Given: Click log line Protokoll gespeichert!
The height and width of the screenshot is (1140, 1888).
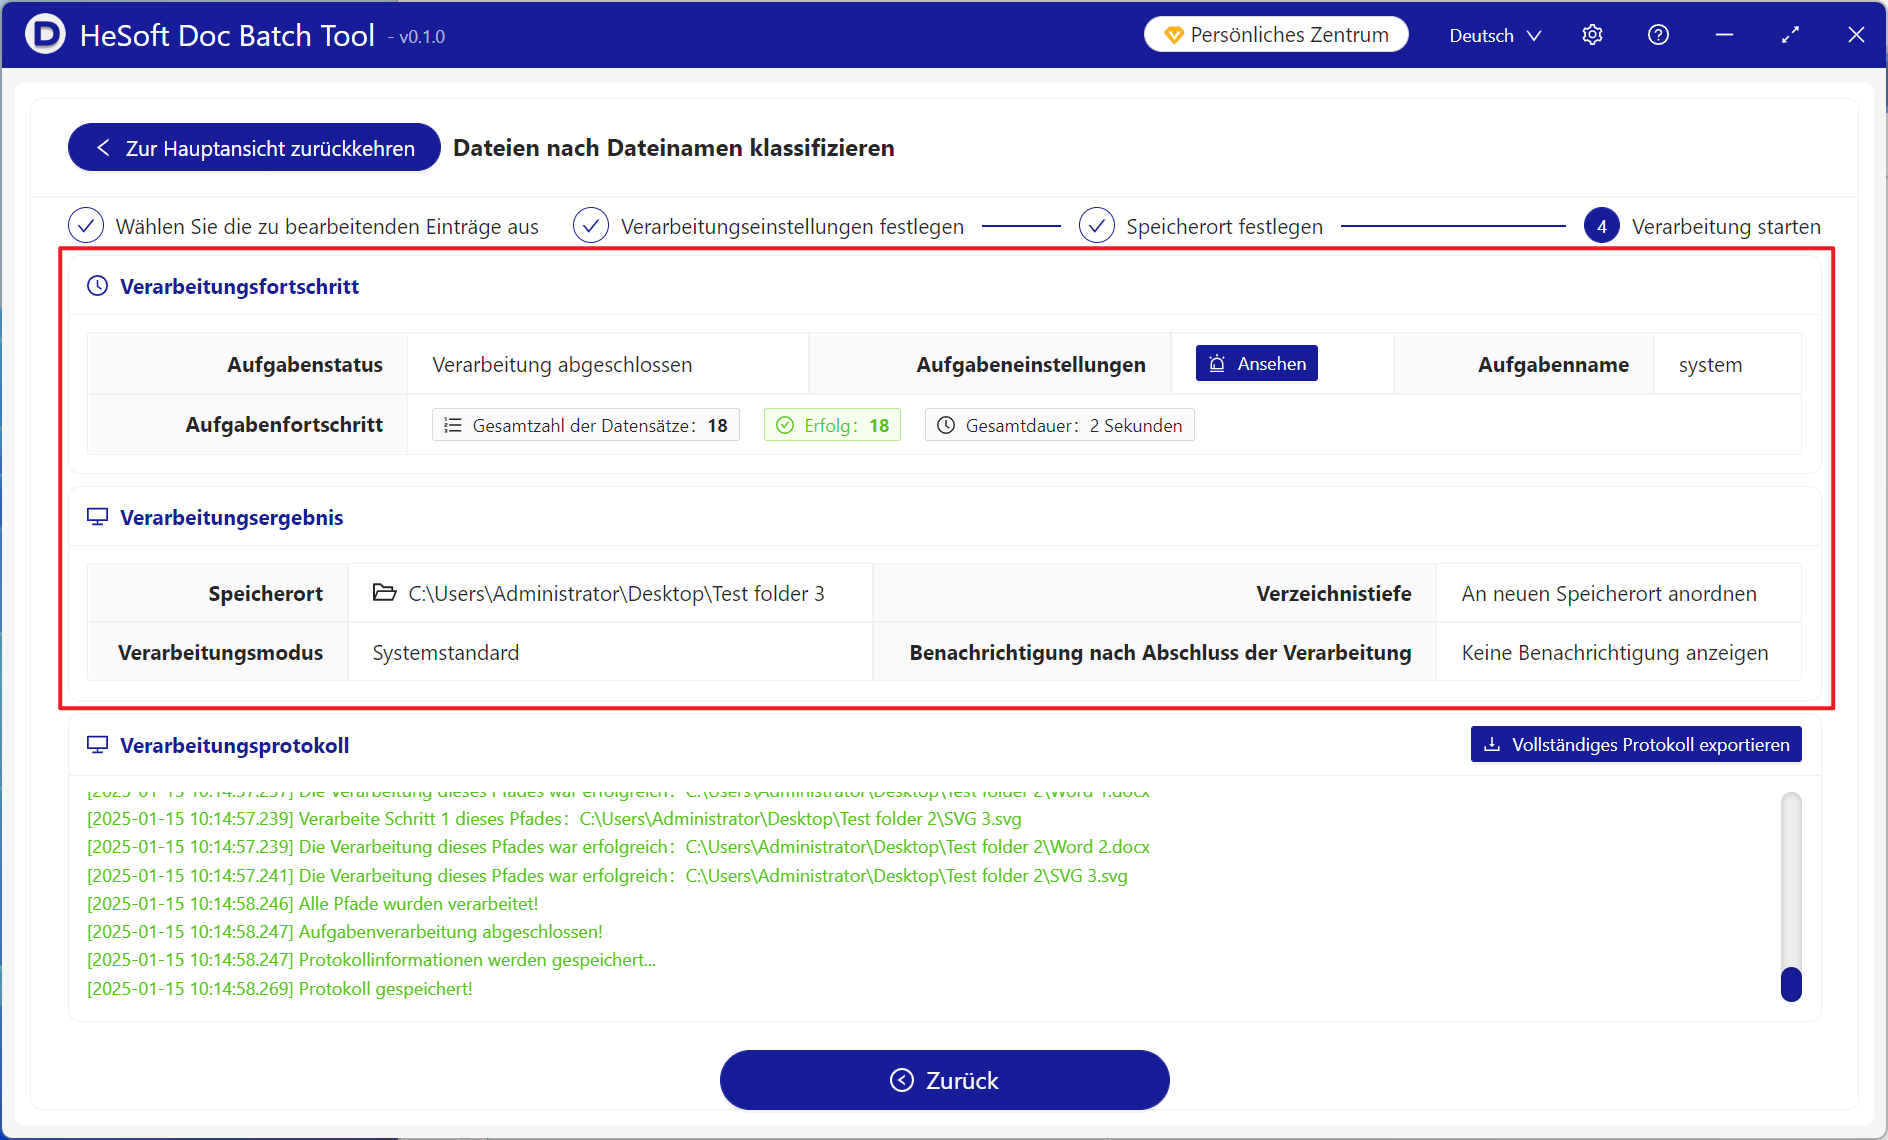Looking at the screenshot, I should tap(280, 988).
